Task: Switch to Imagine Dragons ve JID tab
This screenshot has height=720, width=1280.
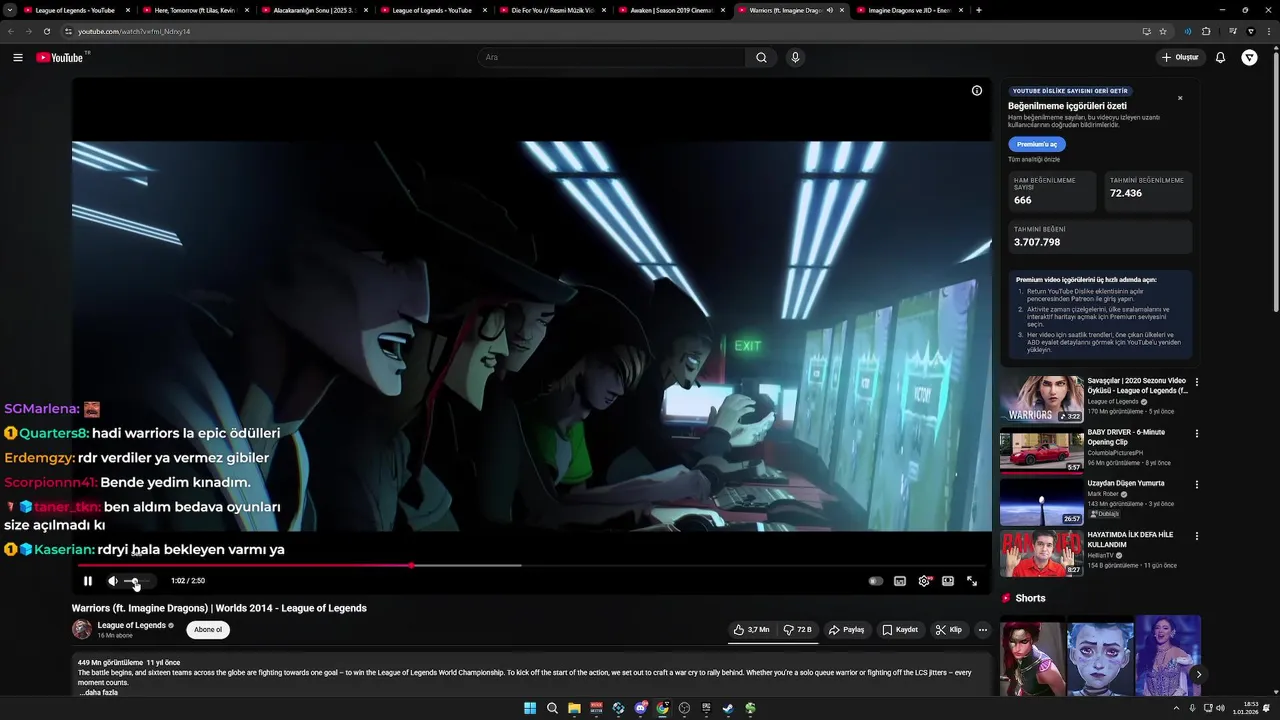Action: pos(909,10)
